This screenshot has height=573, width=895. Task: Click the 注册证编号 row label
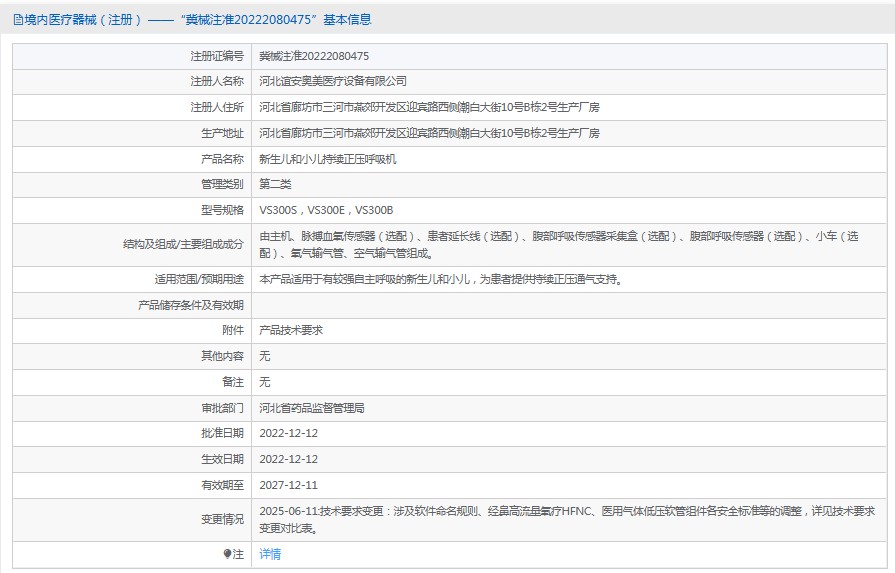217,56
